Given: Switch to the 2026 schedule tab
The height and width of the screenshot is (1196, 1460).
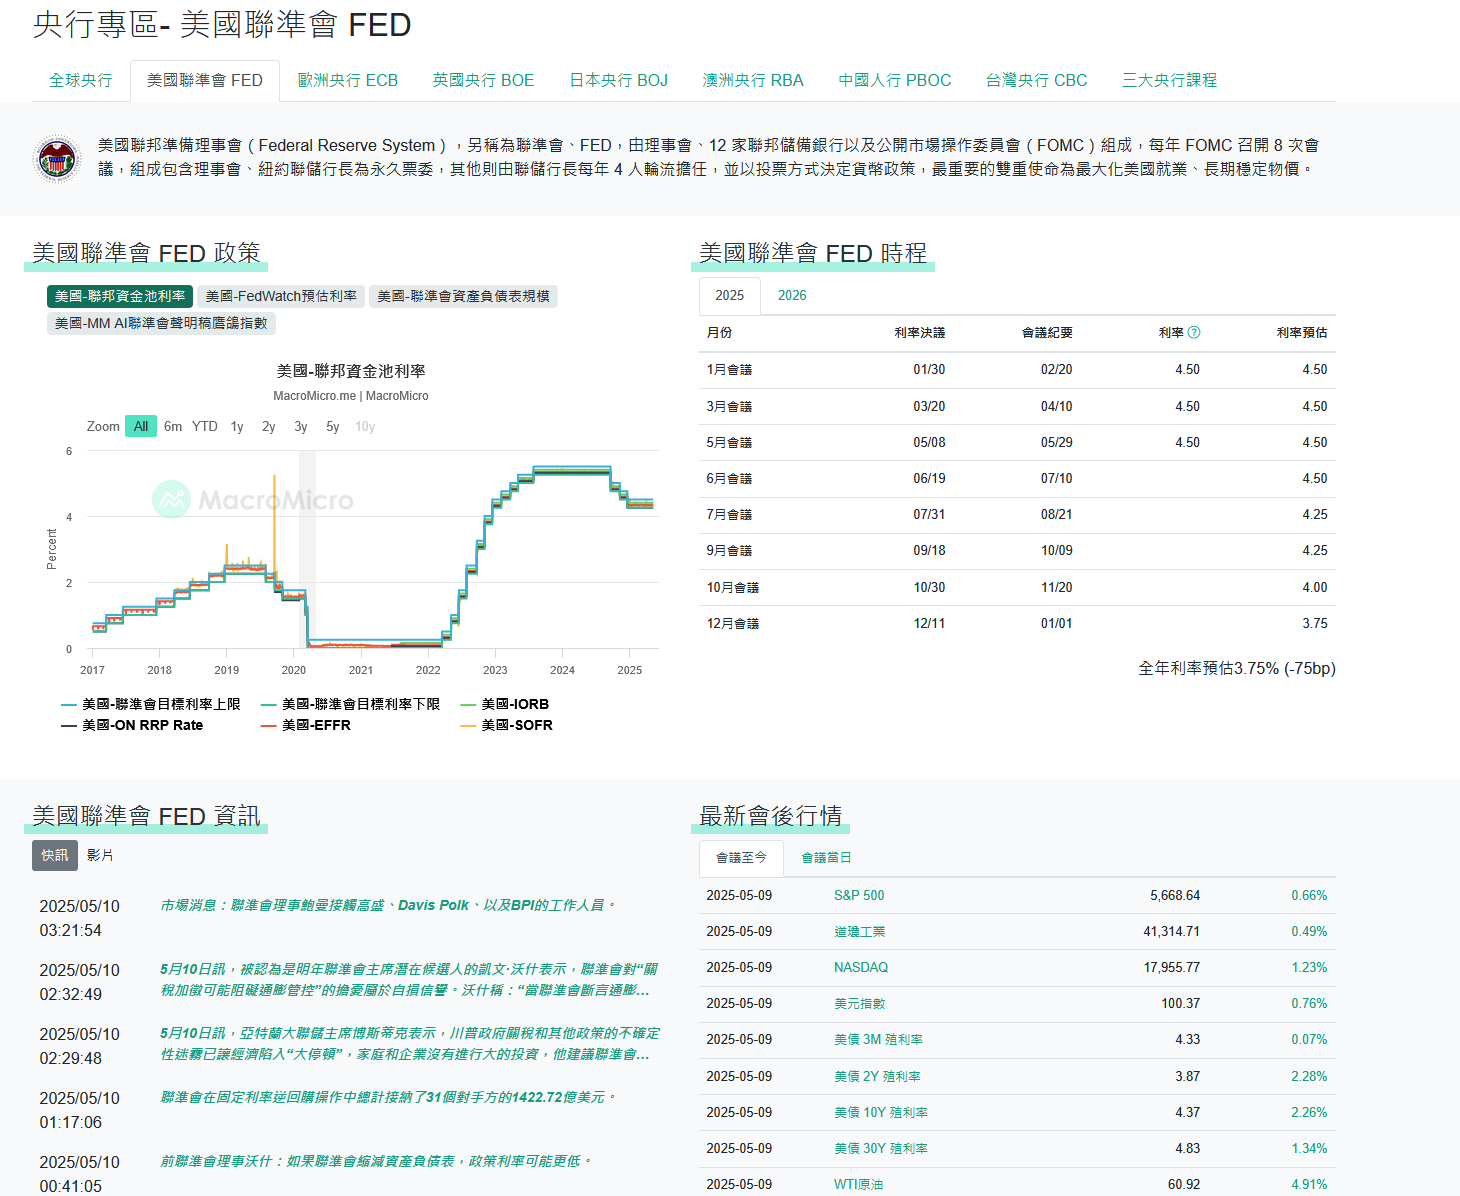Looking at the screenshot, I should tap(792, 295).
